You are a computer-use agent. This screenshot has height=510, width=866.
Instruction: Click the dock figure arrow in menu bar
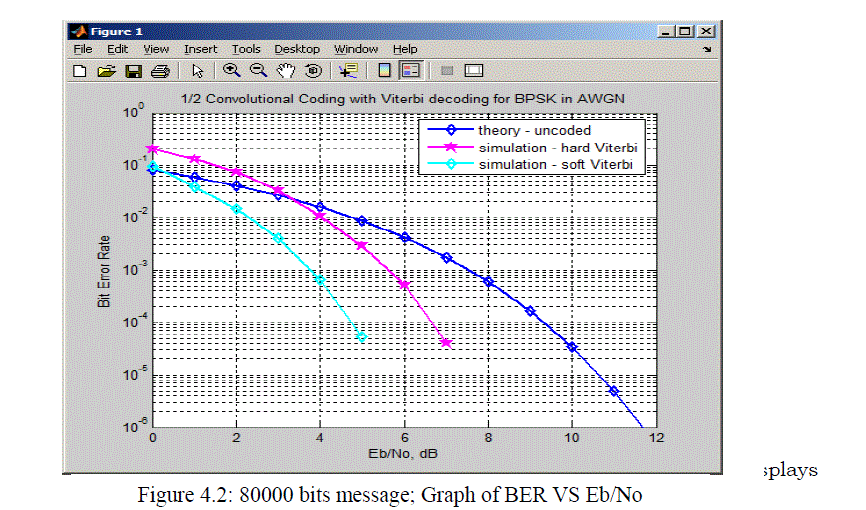(707, 49)
